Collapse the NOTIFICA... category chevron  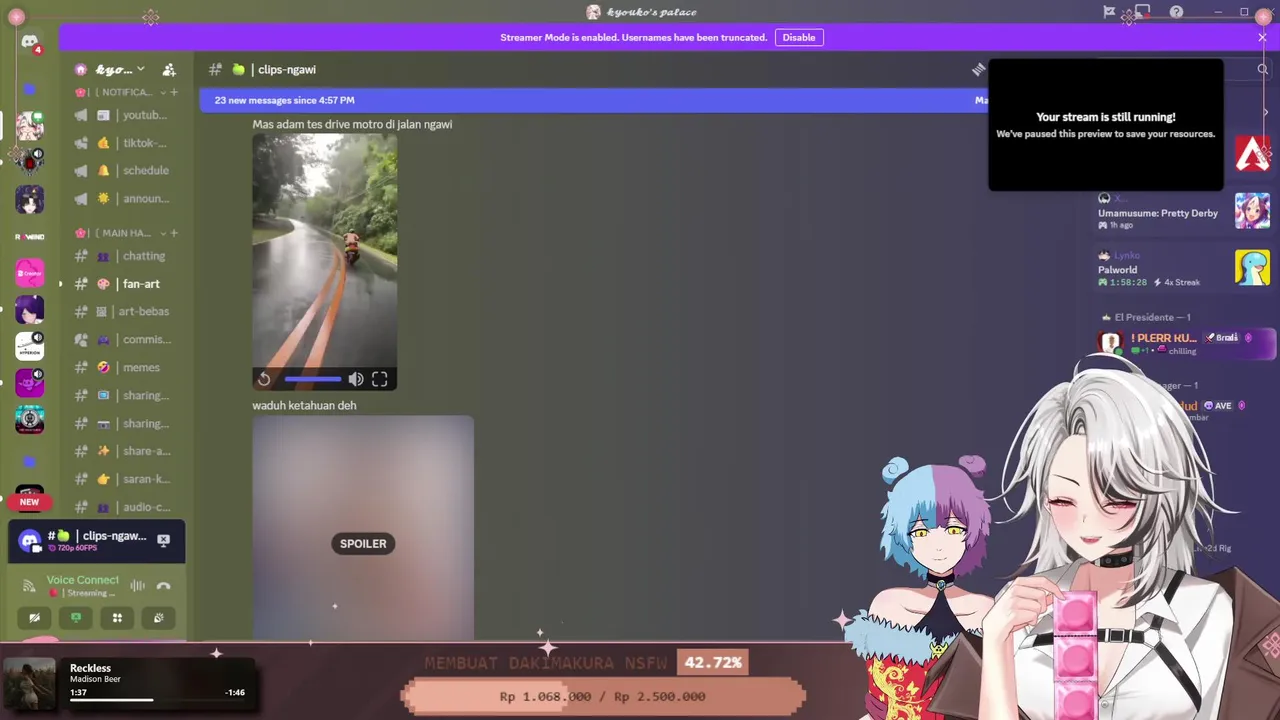163,92
